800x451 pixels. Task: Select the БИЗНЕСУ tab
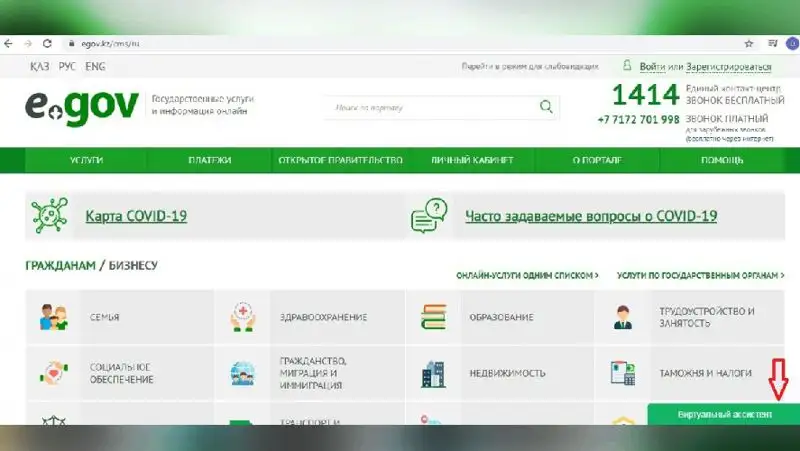[x=133, y=265]
